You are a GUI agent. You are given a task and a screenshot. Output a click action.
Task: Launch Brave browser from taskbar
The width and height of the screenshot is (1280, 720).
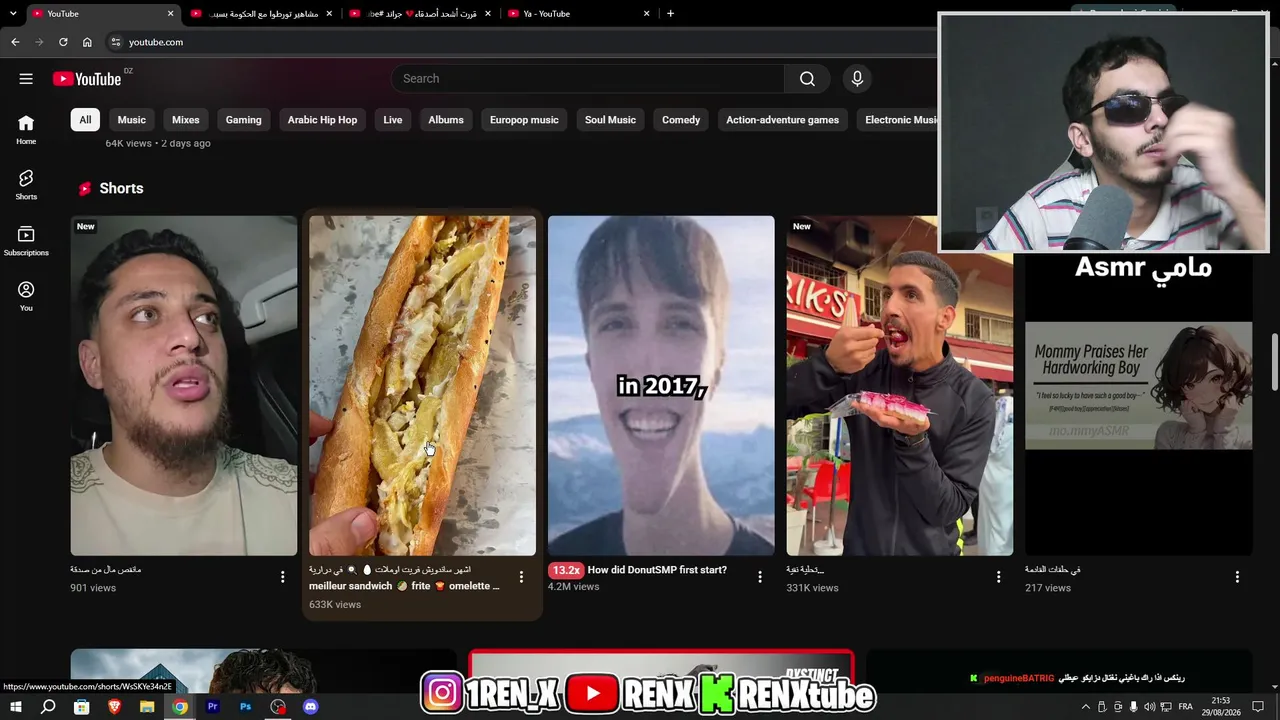(x=114, y=707)
